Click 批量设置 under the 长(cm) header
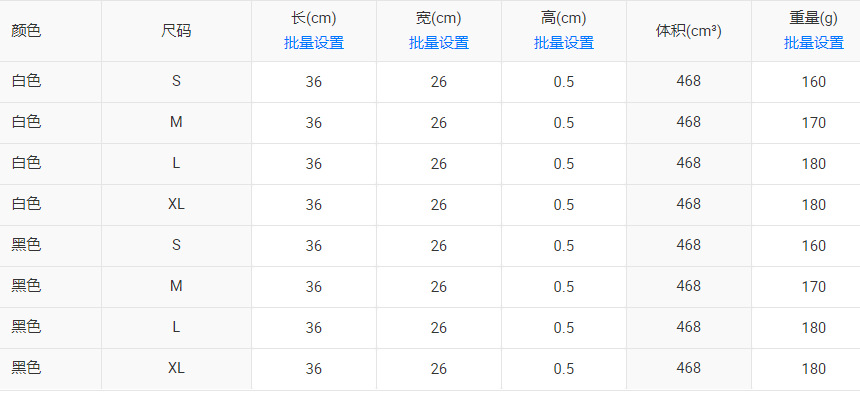The height and width of the screenshot is (401, 860). click(x=313, y=43)
